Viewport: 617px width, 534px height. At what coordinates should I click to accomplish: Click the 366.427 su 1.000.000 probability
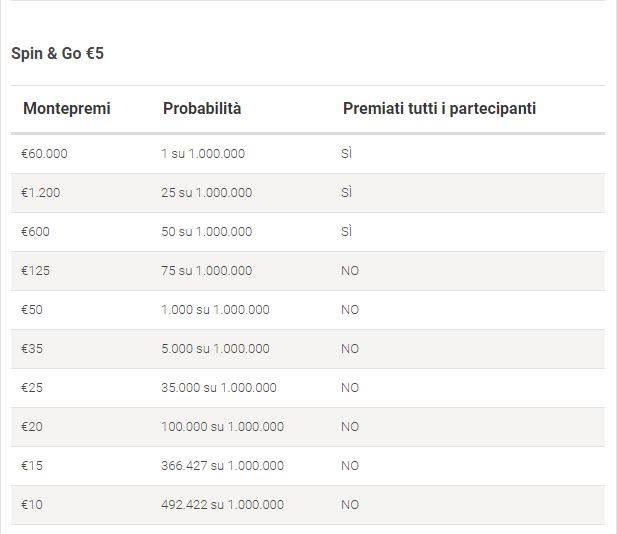[x=222, y=466]
